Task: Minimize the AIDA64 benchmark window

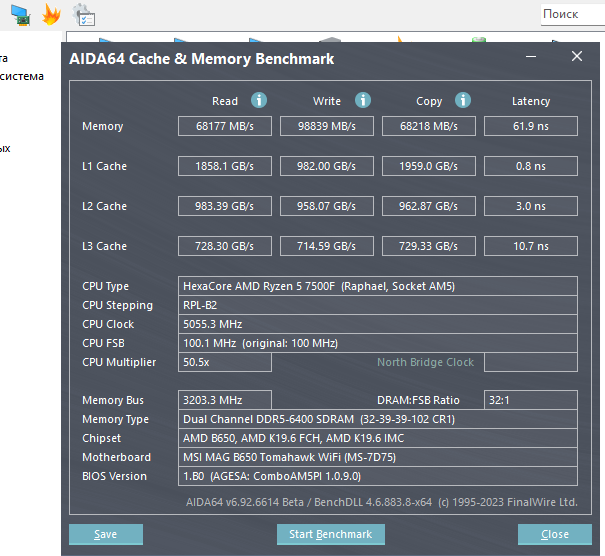Action: tap(531, 57)
